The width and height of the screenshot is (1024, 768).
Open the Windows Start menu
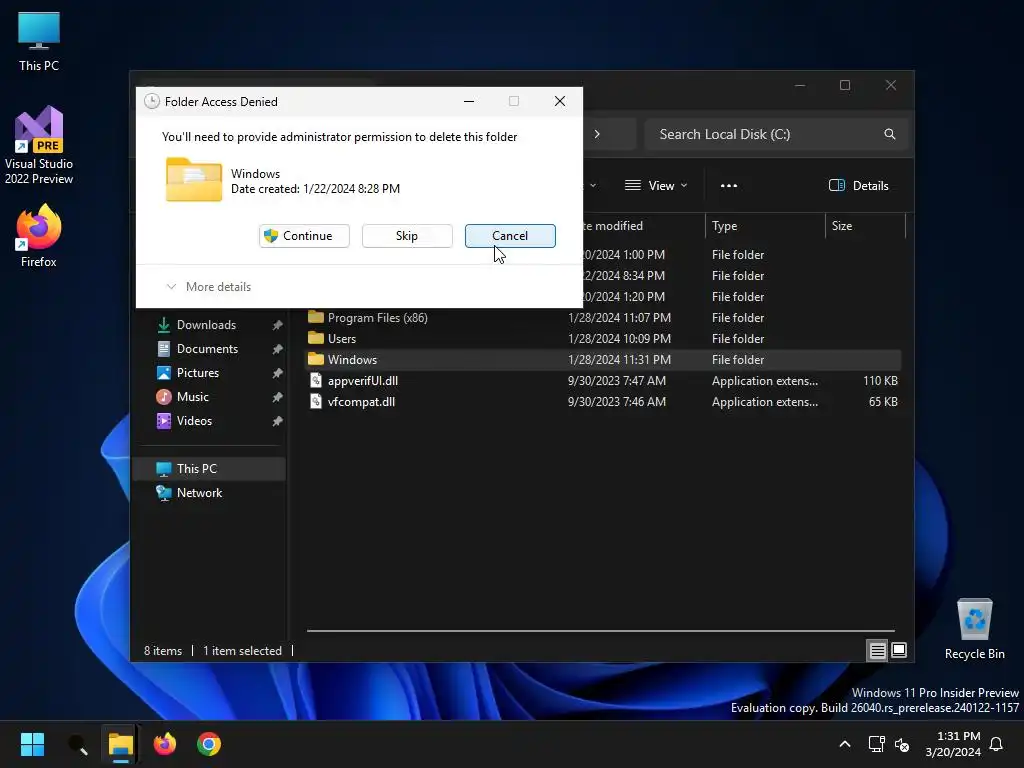pyautogui.click(x=32, y=744)
